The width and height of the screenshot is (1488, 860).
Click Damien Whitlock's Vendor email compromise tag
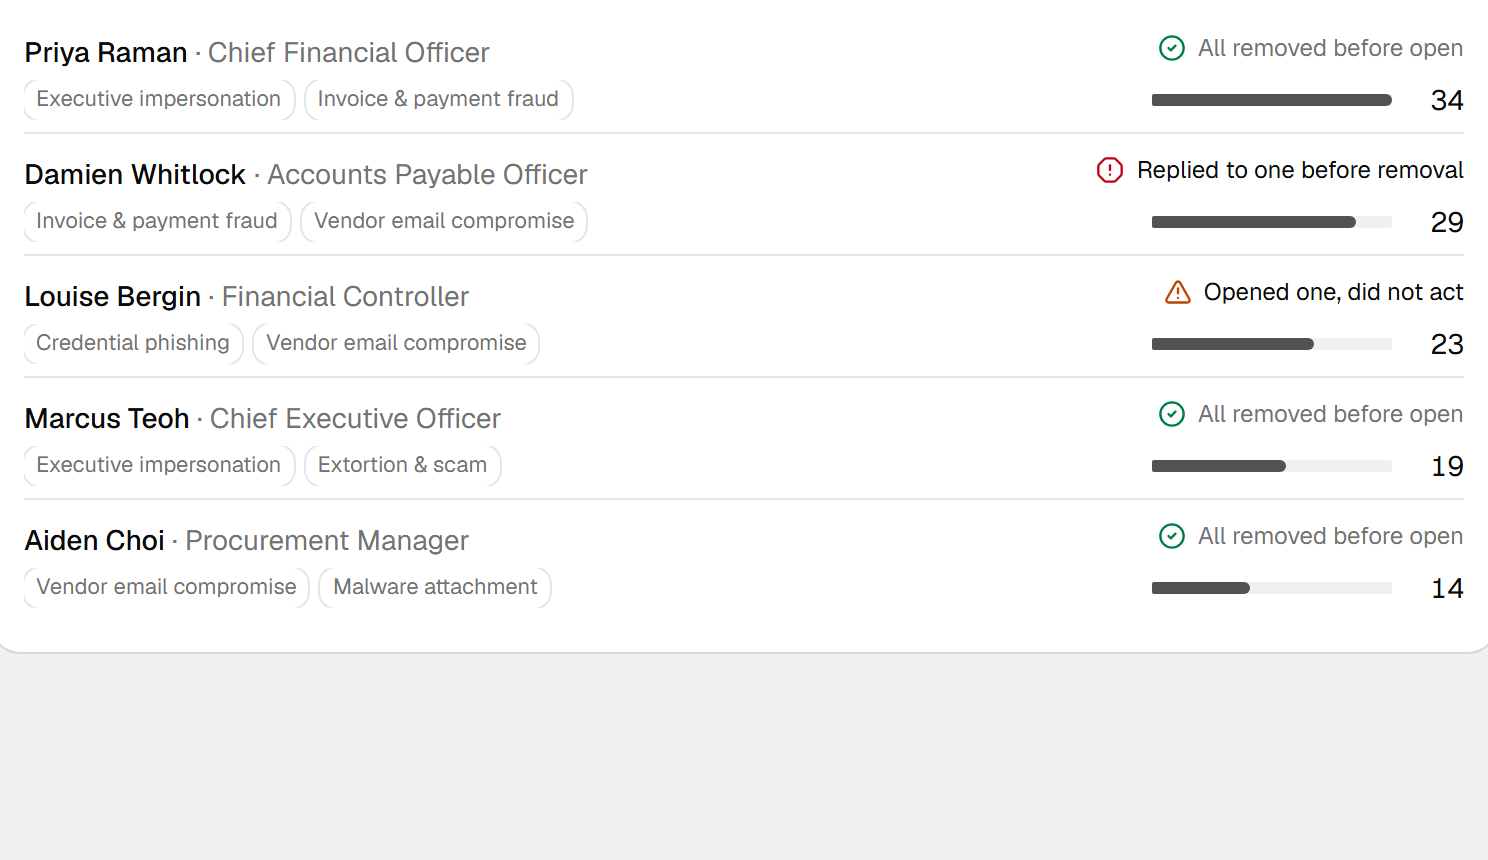pyautogui.click(x=444, y=221)
